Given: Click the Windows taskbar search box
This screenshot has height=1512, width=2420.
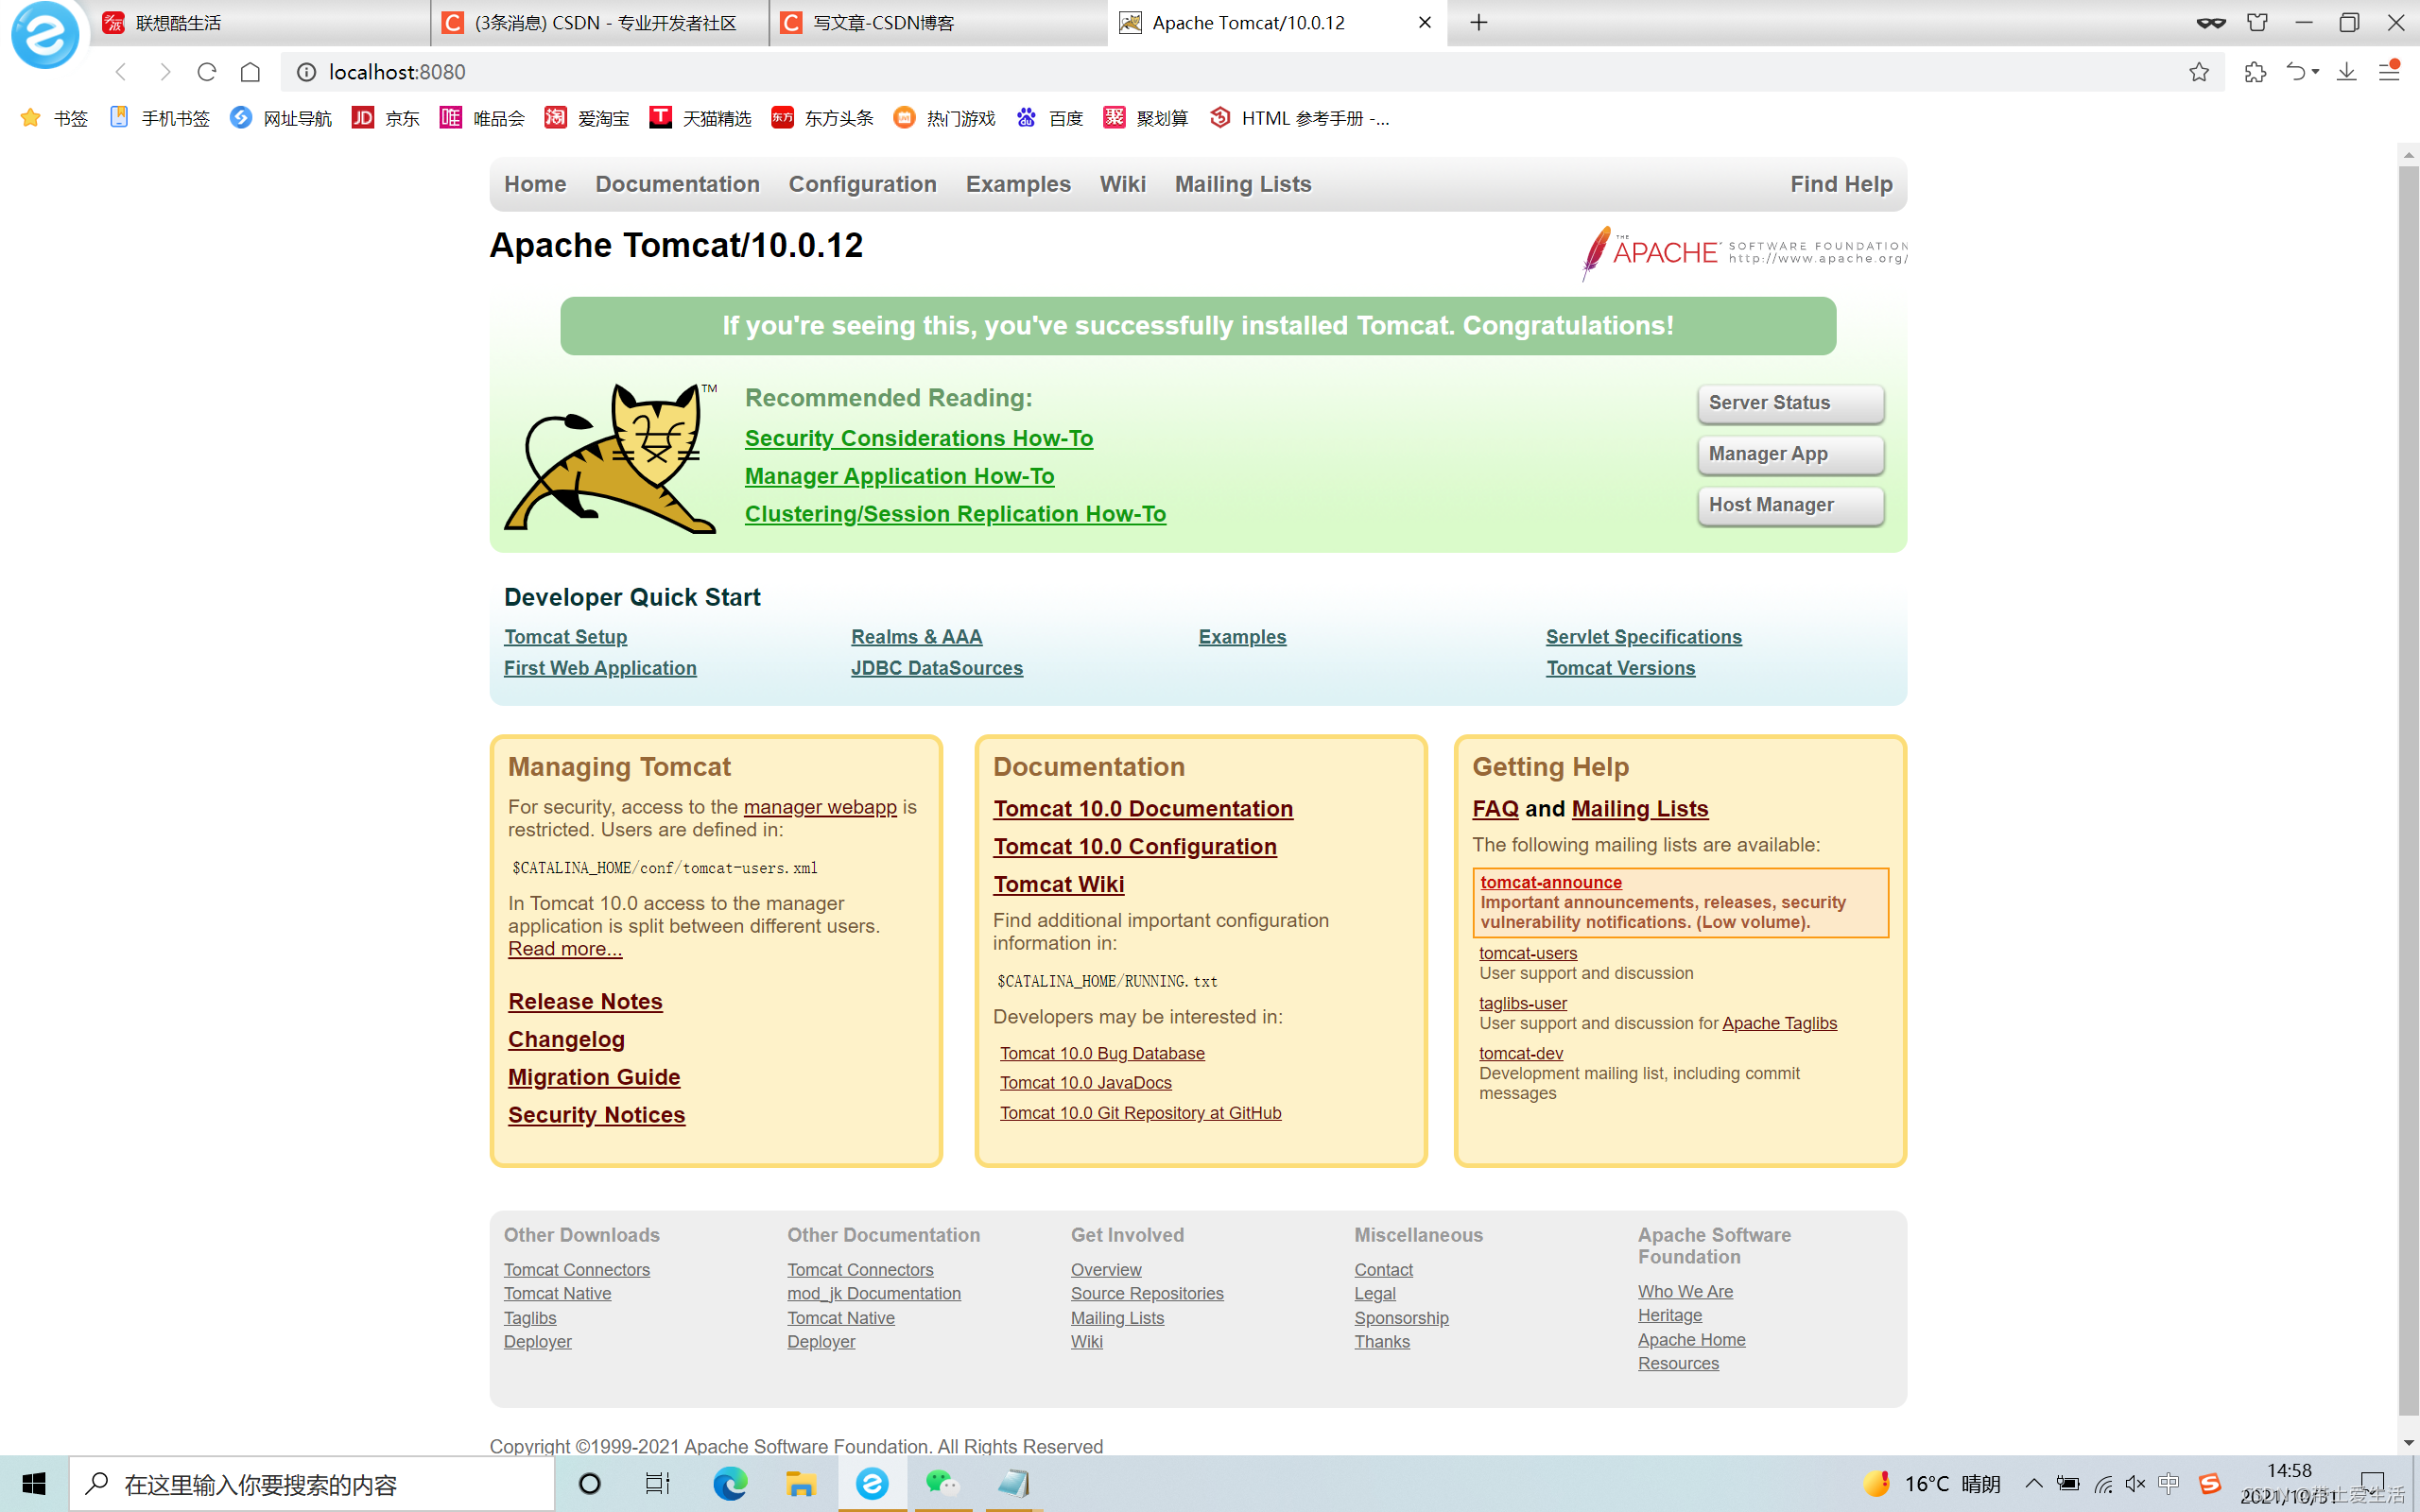Looking at the screenshot, I should point(312,1484).
